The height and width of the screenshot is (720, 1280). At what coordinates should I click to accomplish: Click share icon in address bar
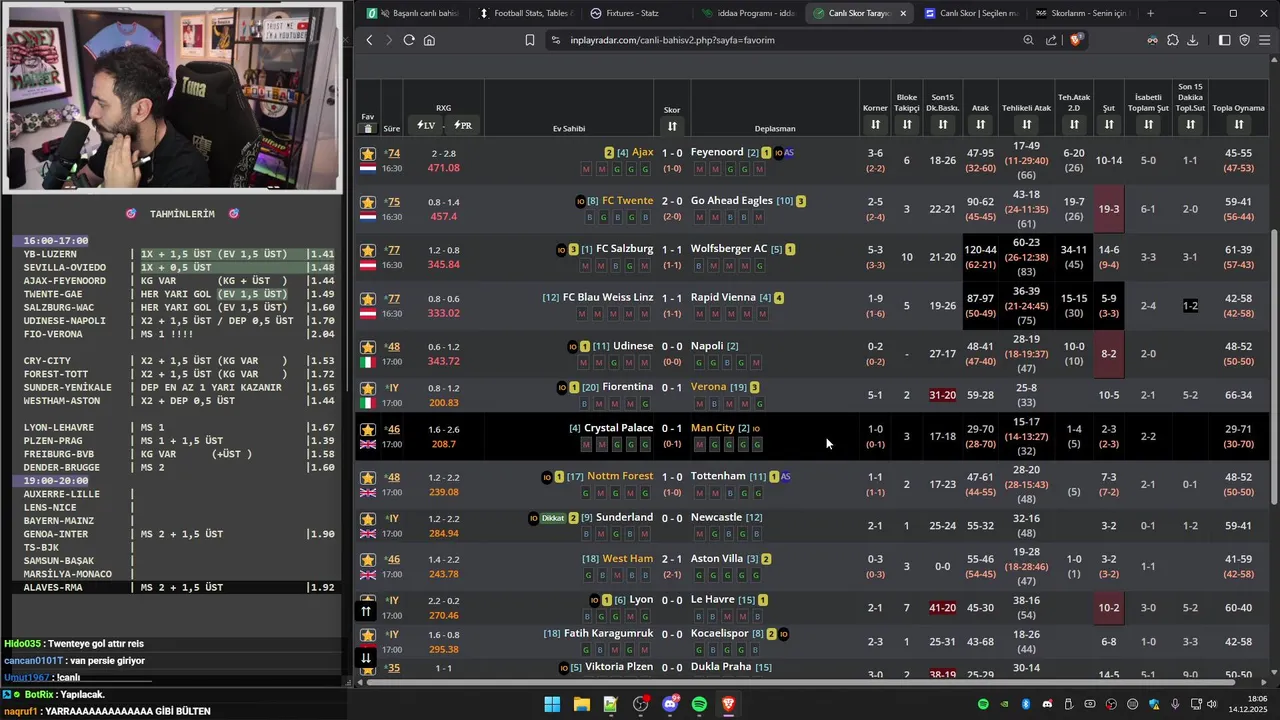tap(1051, 40)
